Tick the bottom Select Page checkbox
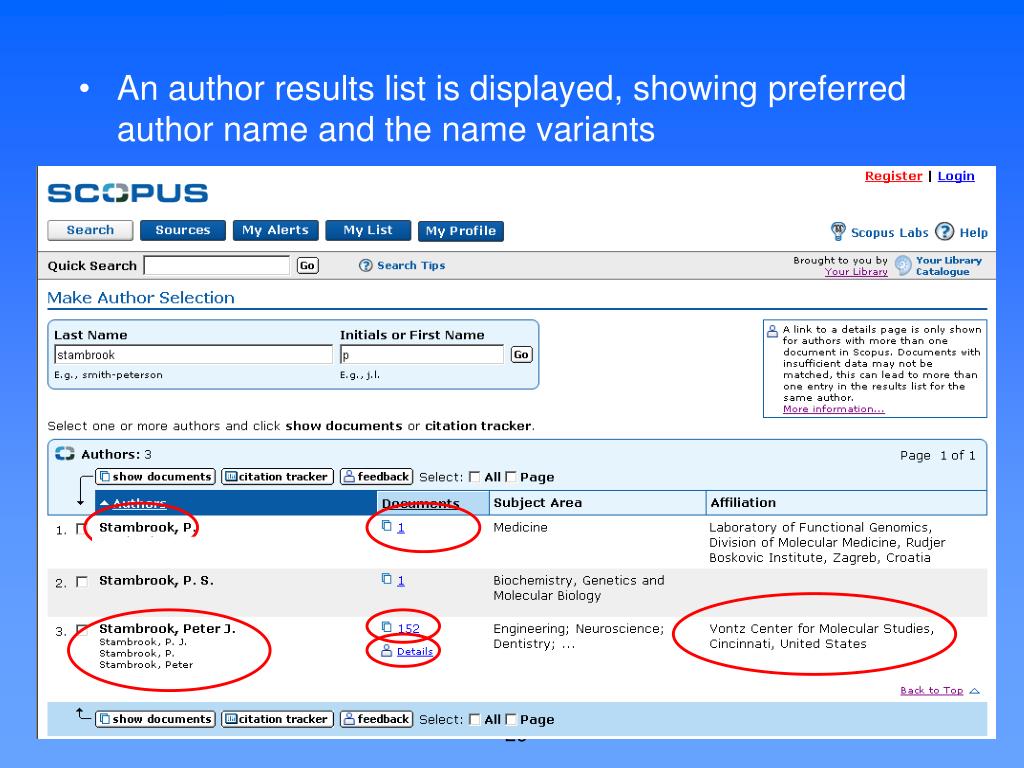The width and height of the screenshot is (1024, 768). coord(511,720)
